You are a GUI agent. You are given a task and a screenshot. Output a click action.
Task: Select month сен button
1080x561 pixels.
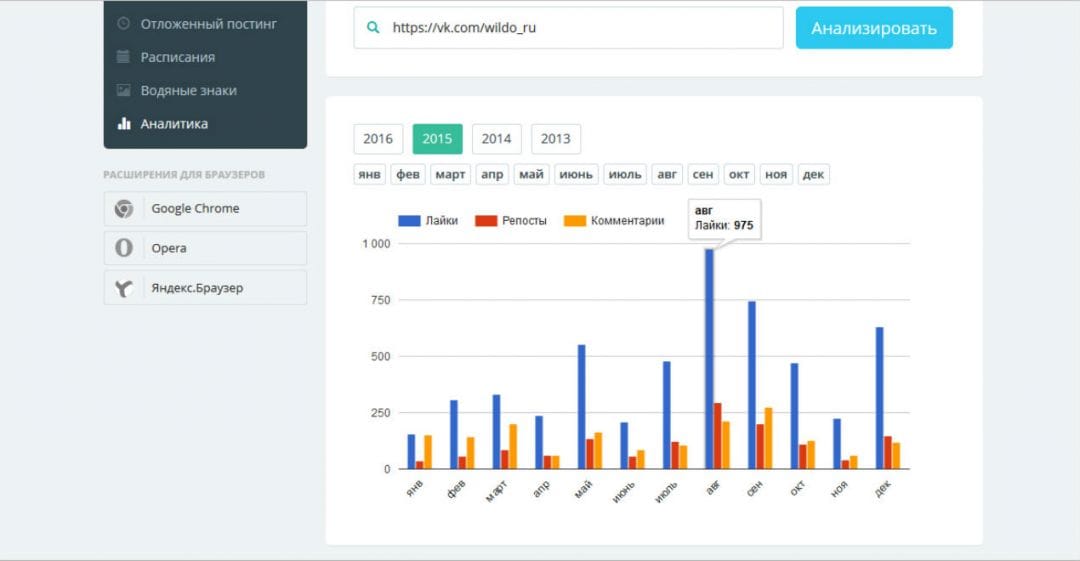tap(703, 174)
